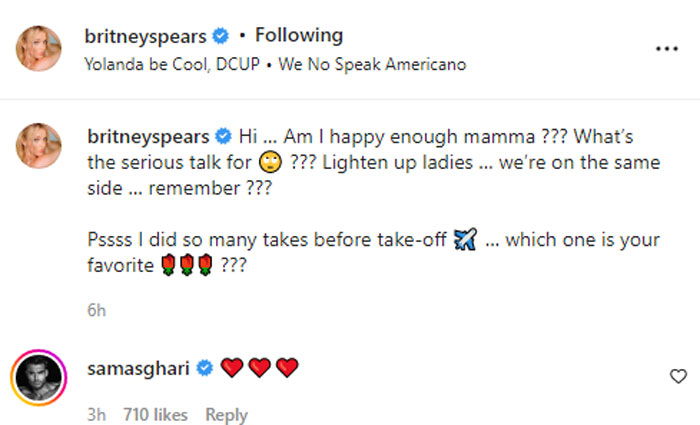View the 710 likes on the comment

pos(155,414)
